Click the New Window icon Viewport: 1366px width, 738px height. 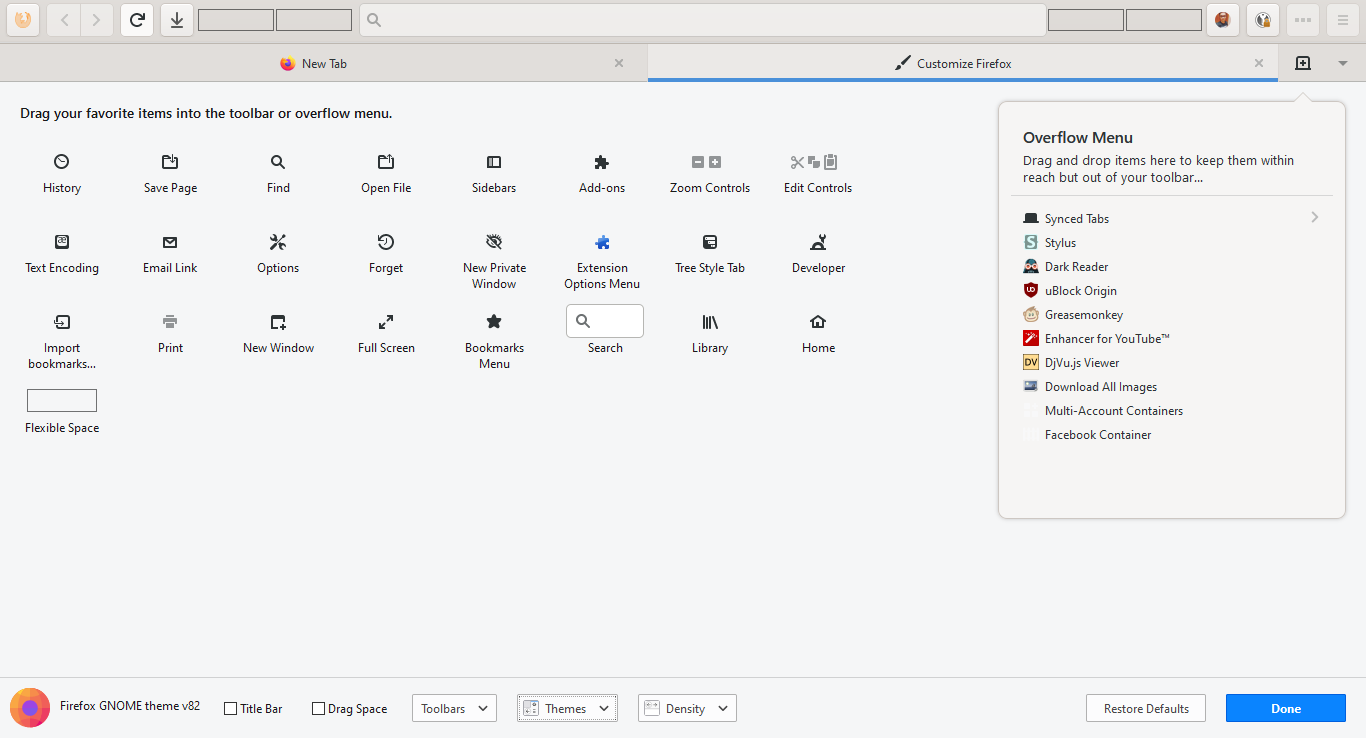point(278,322)
